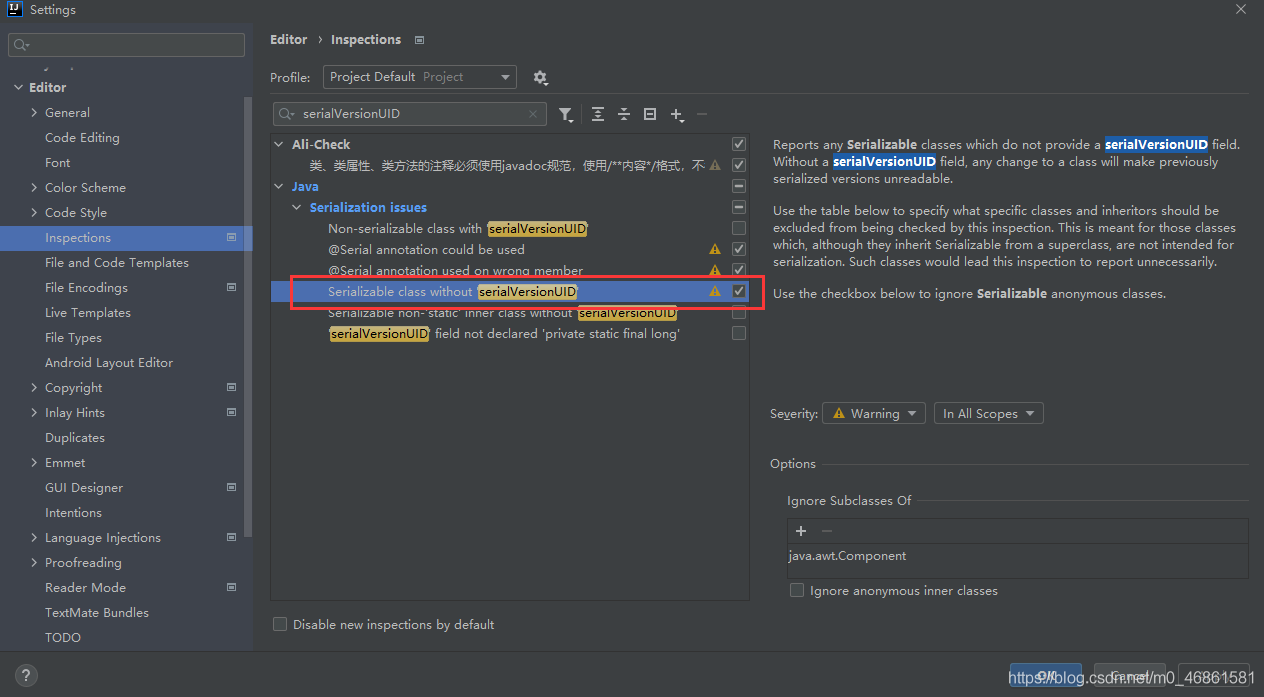
Task: Toggle the Ali-Check group checkbox
Action: pos(739,144)
